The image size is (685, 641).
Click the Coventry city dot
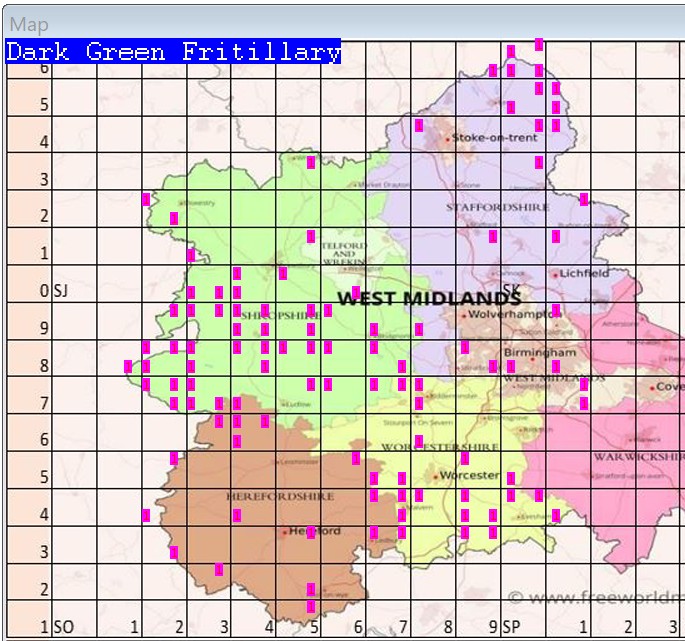click(x=652, y=387)
